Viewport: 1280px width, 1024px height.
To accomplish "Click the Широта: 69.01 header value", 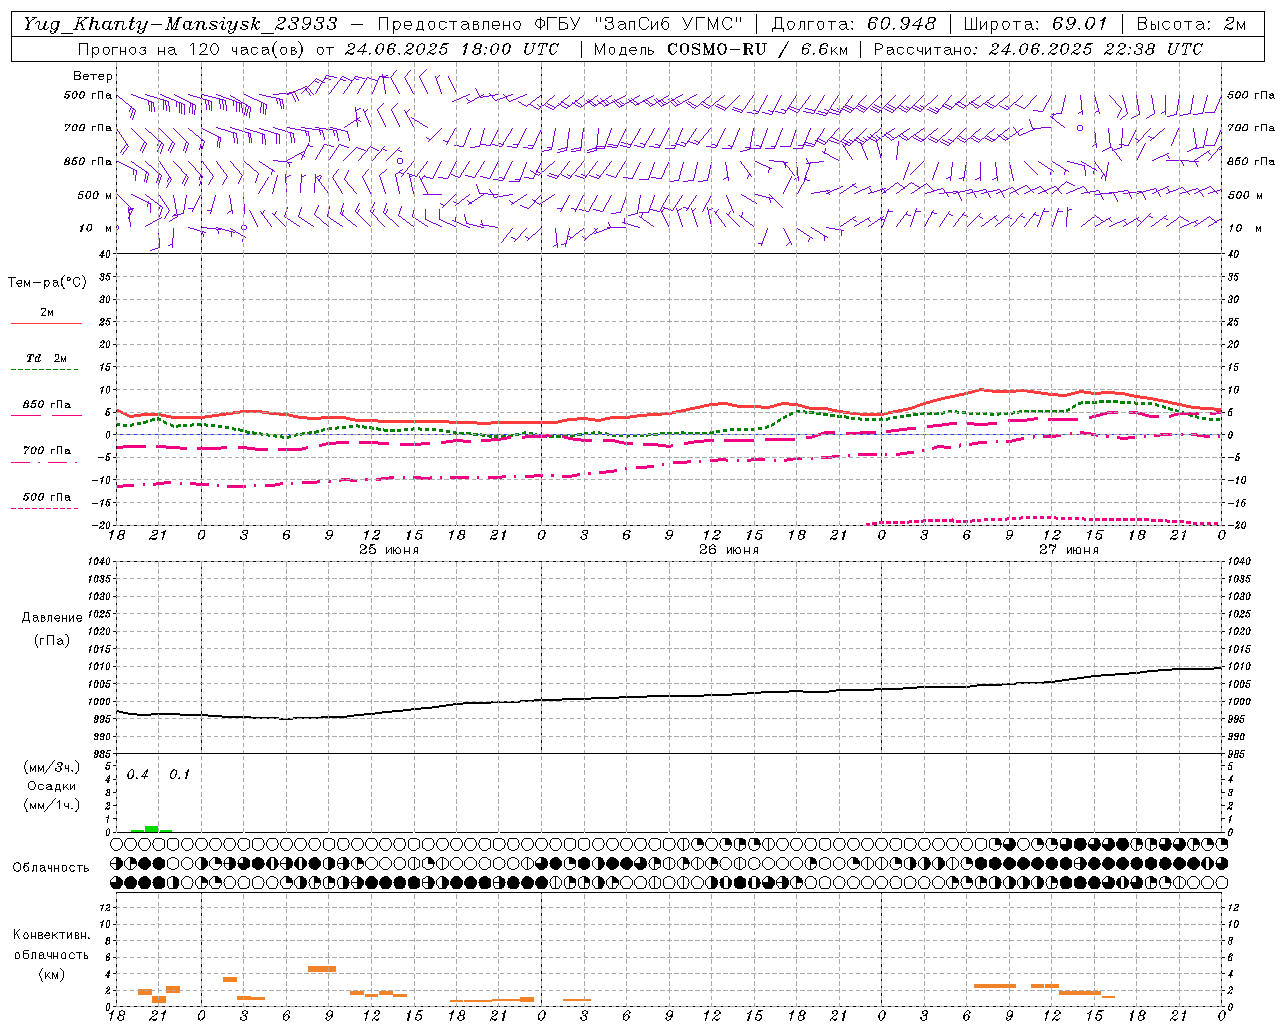I will coord(1035,23).
